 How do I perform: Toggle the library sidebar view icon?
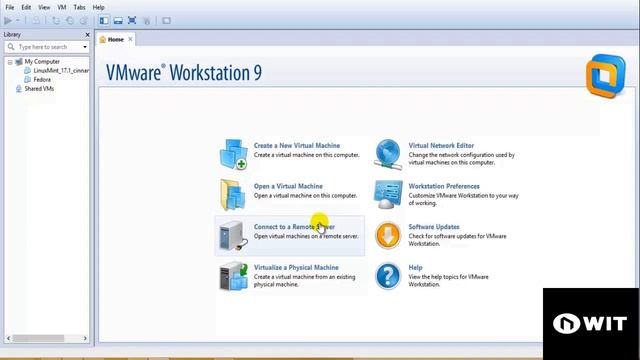pyautogui.click(x=104, y=20)
